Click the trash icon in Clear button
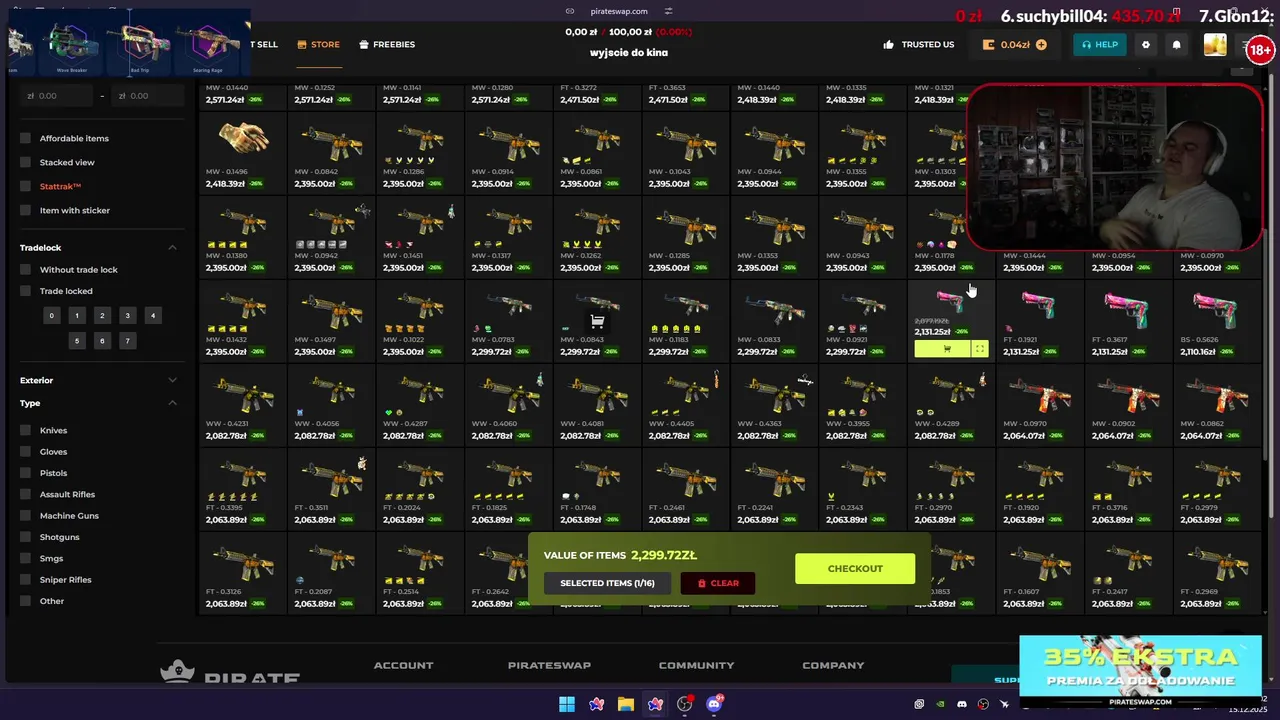 tap(702, 583)
